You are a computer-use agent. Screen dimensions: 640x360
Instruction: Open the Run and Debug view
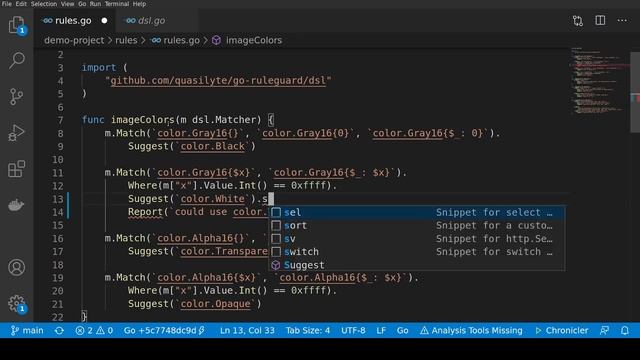click(16, 133)
